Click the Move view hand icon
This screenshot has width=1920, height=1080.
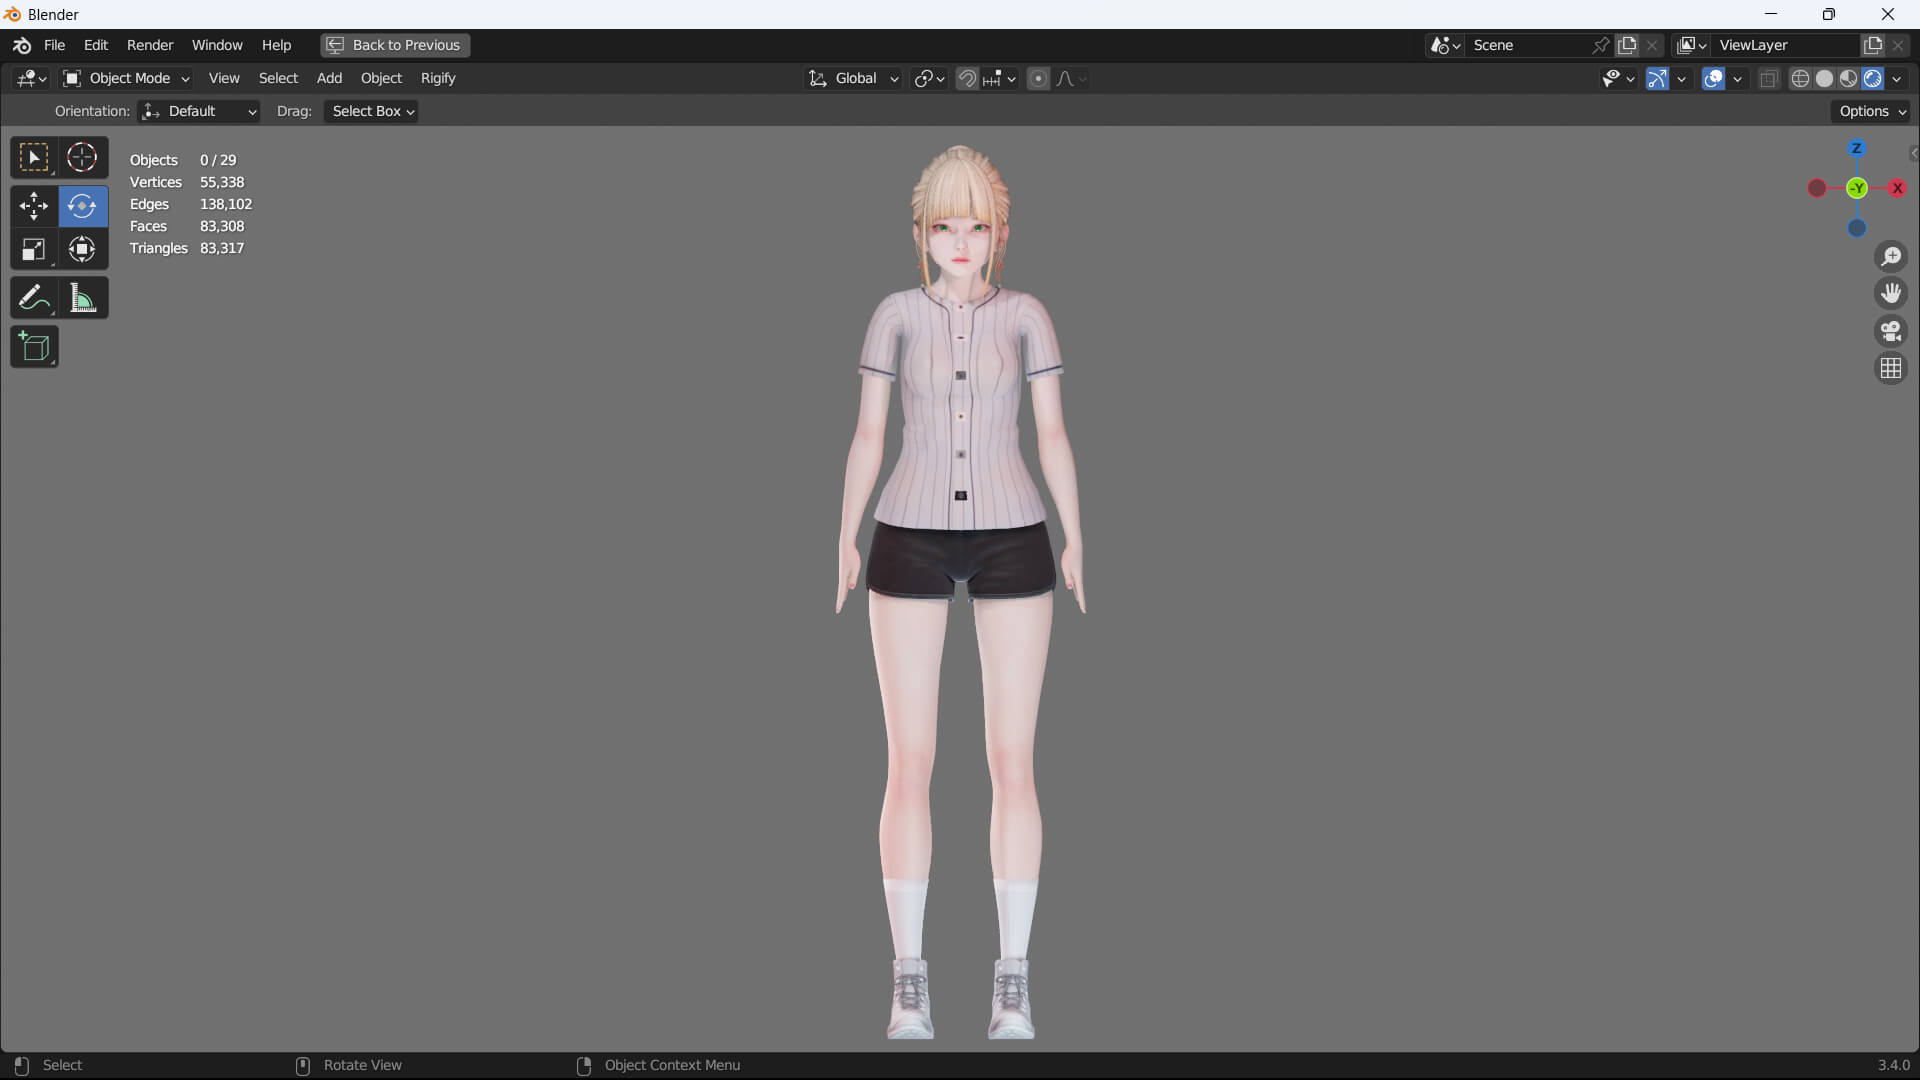coord(1890,294)
